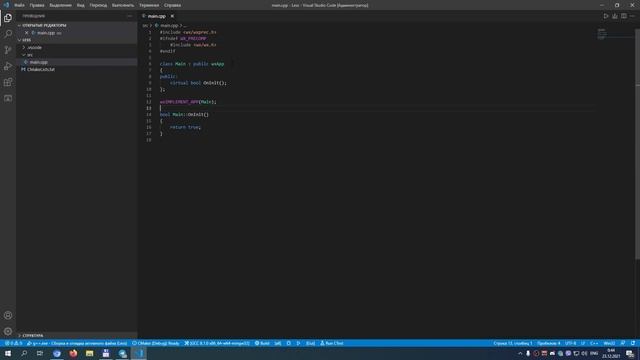Image resolution: width=640 pixels, height=360 pixels.
Task: Open the Help menu
Action: click(172, 5)
